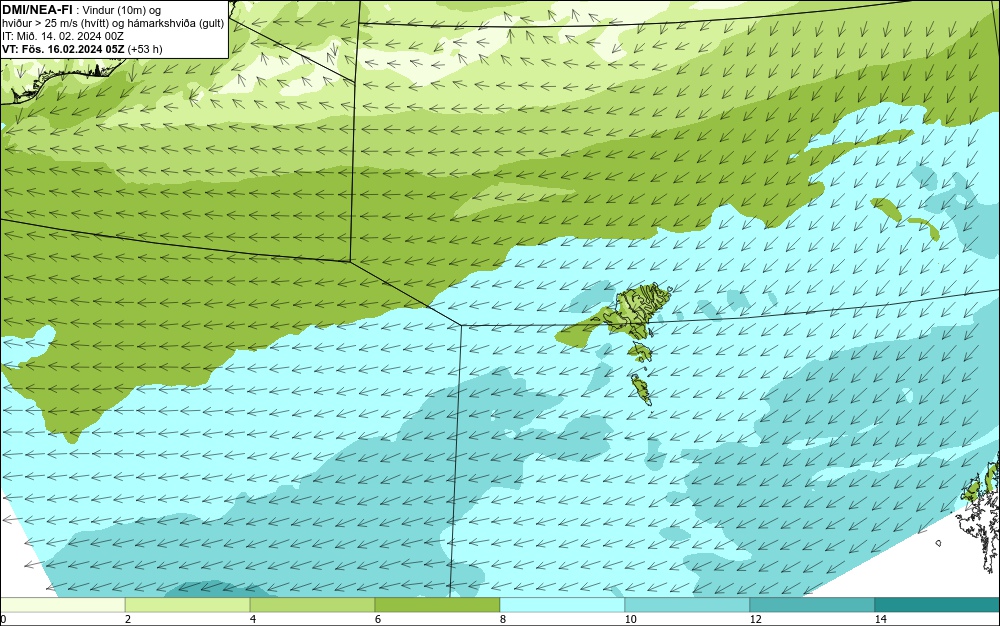
Task: Click legend tick label '2'
Action: tap(128, 620)
